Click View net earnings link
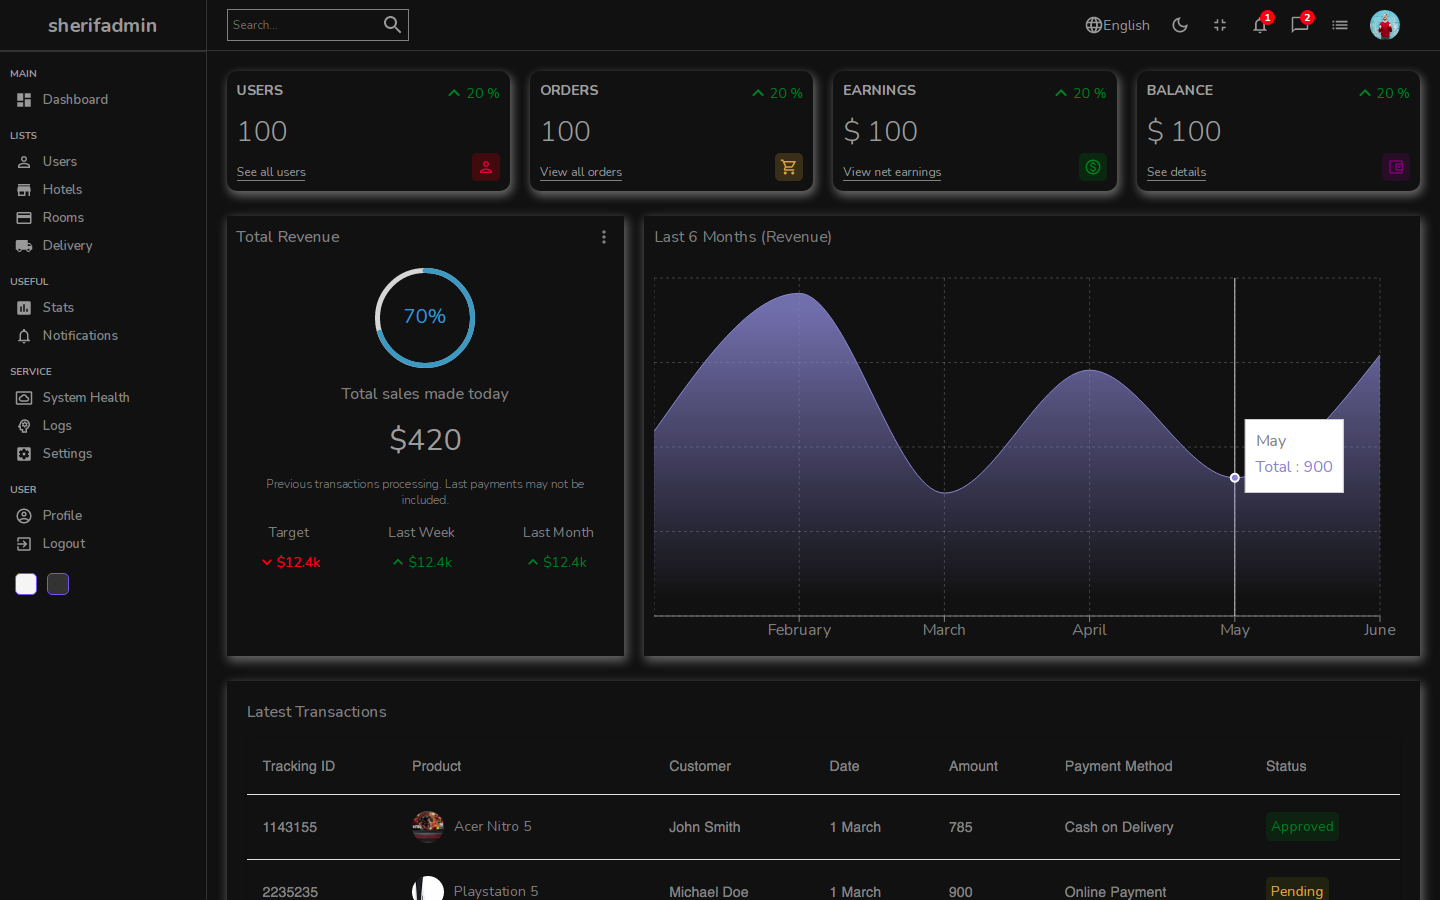Viewport: 1440px width, 900px height. tap(892, 172)
